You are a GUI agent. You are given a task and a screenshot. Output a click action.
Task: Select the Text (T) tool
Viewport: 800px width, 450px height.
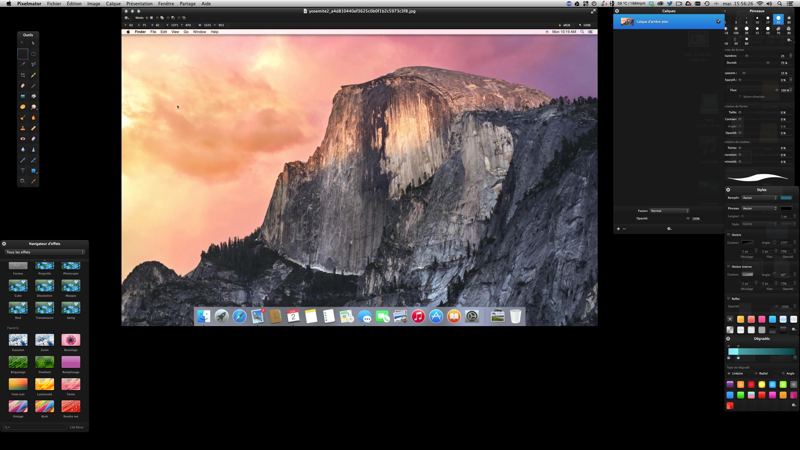(22, 171)
